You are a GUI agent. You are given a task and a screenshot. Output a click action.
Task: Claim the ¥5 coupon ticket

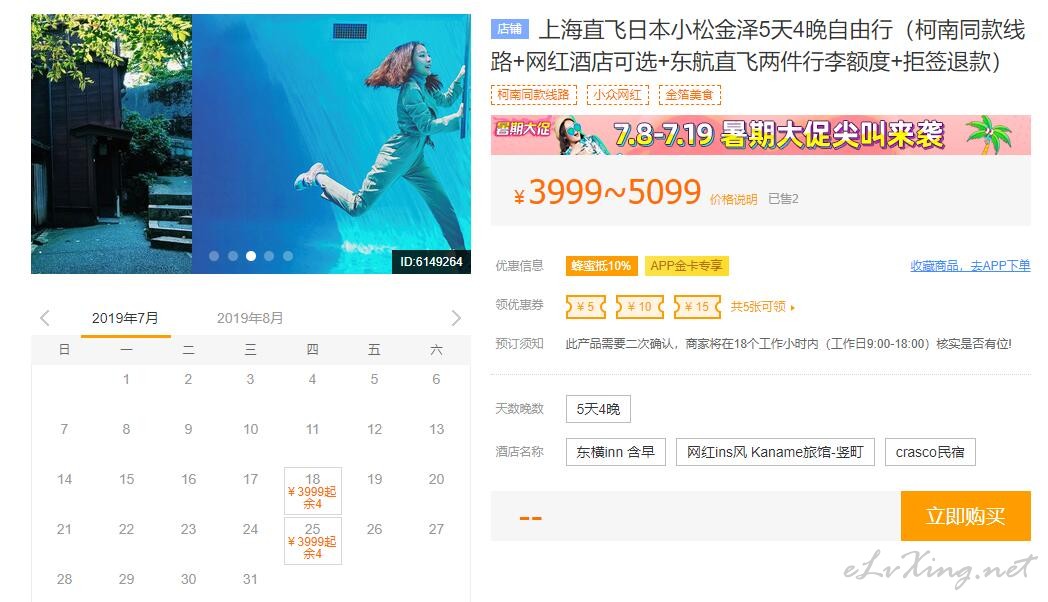point(585,307)
